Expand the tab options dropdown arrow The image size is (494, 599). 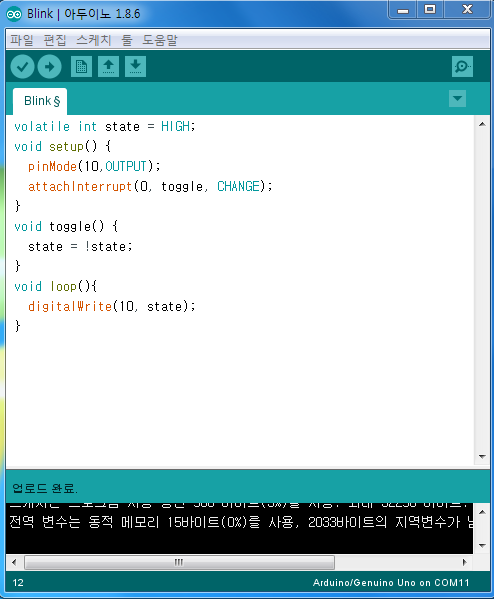(457, 99)
